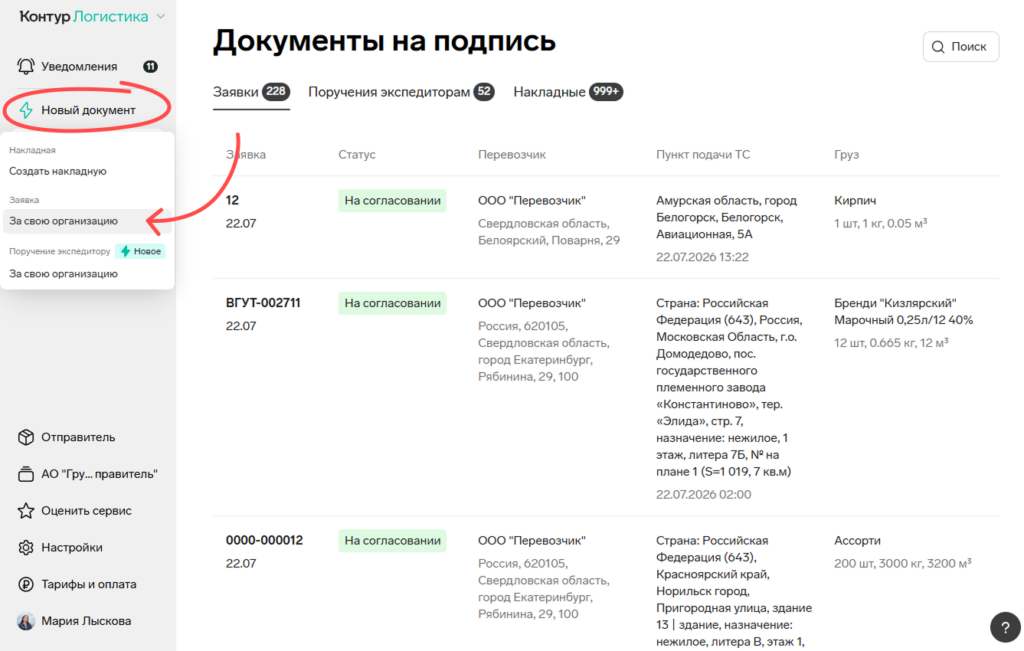This screenshot has width=1024, height=651.
Task: Click the gear icon beside Настройки
Action: click(x=25, y=547)
